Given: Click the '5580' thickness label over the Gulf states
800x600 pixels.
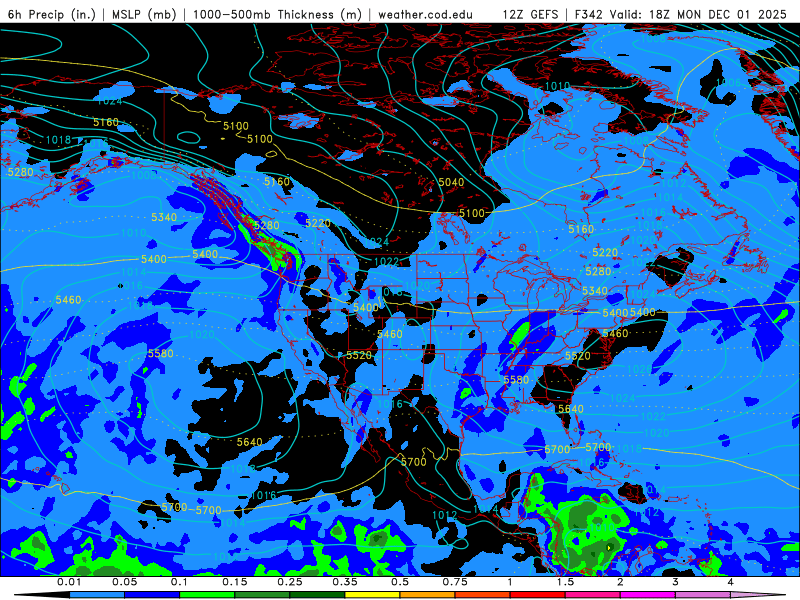Looking at the screenshot, I should pyautogui.click(x=516, y=380).
